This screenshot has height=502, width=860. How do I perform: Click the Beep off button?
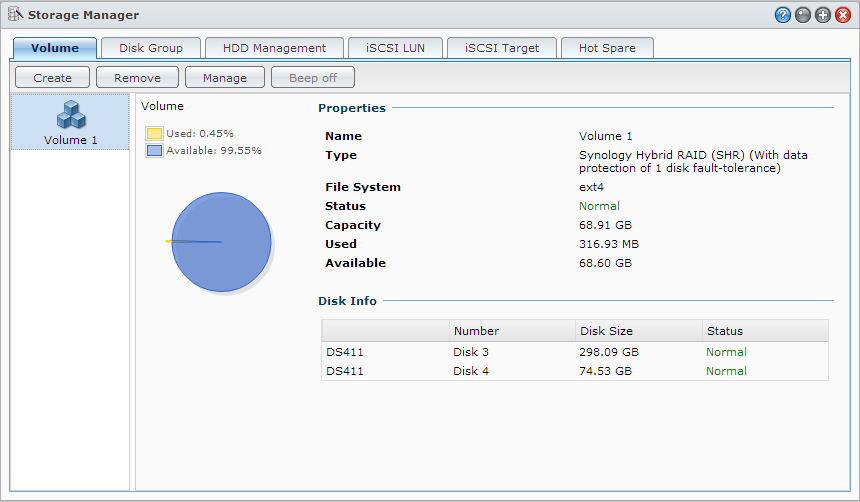(x=313, y=77)
